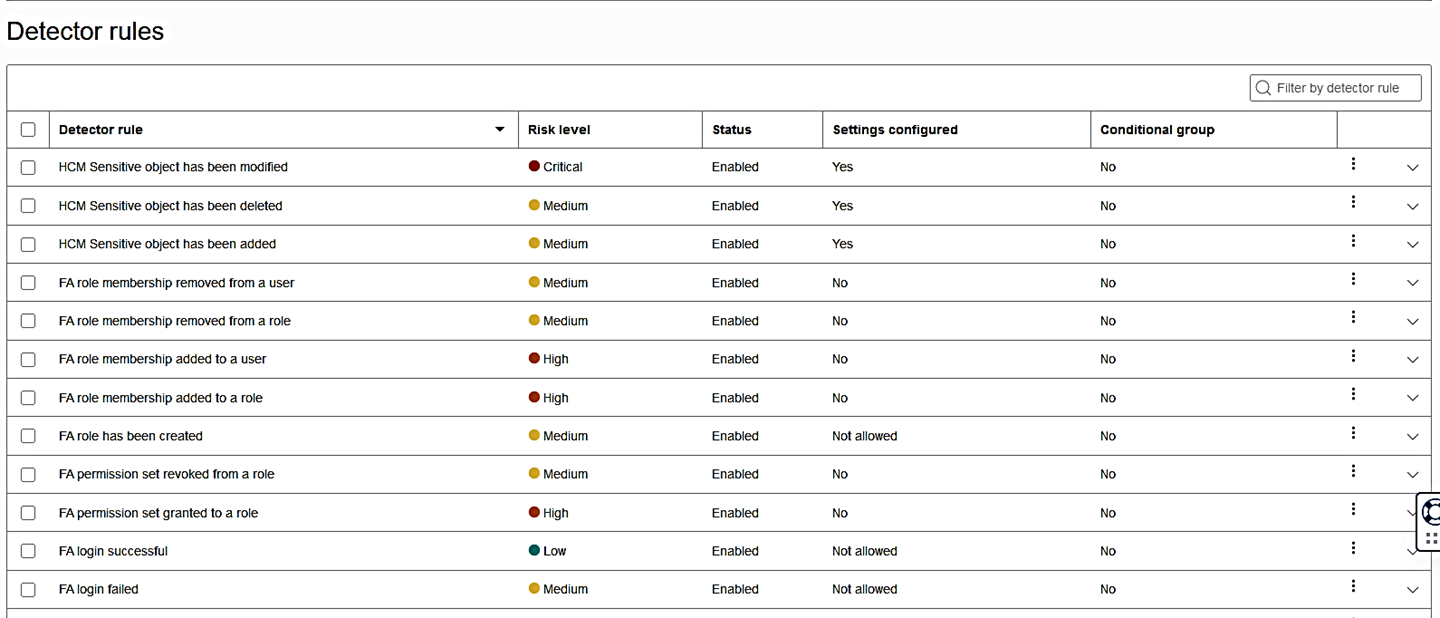The height and width of the screenshot is (618, 1440).
Task: Click the Settings configured column header
Action: [x=895, y=130]
